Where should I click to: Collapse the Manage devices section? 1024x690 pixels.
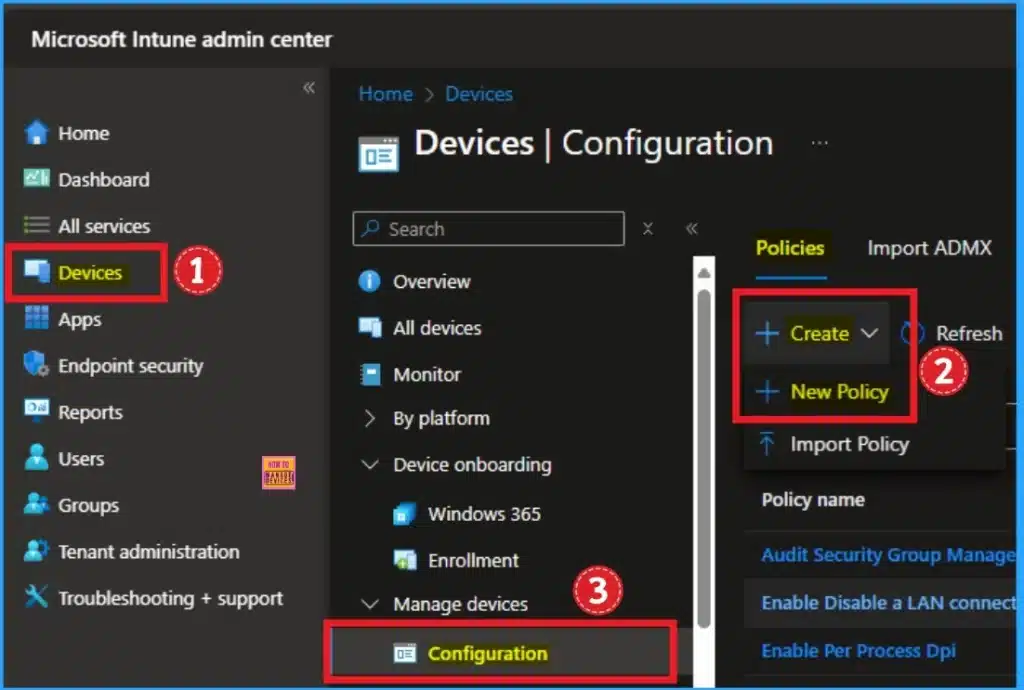coord(459,604)
